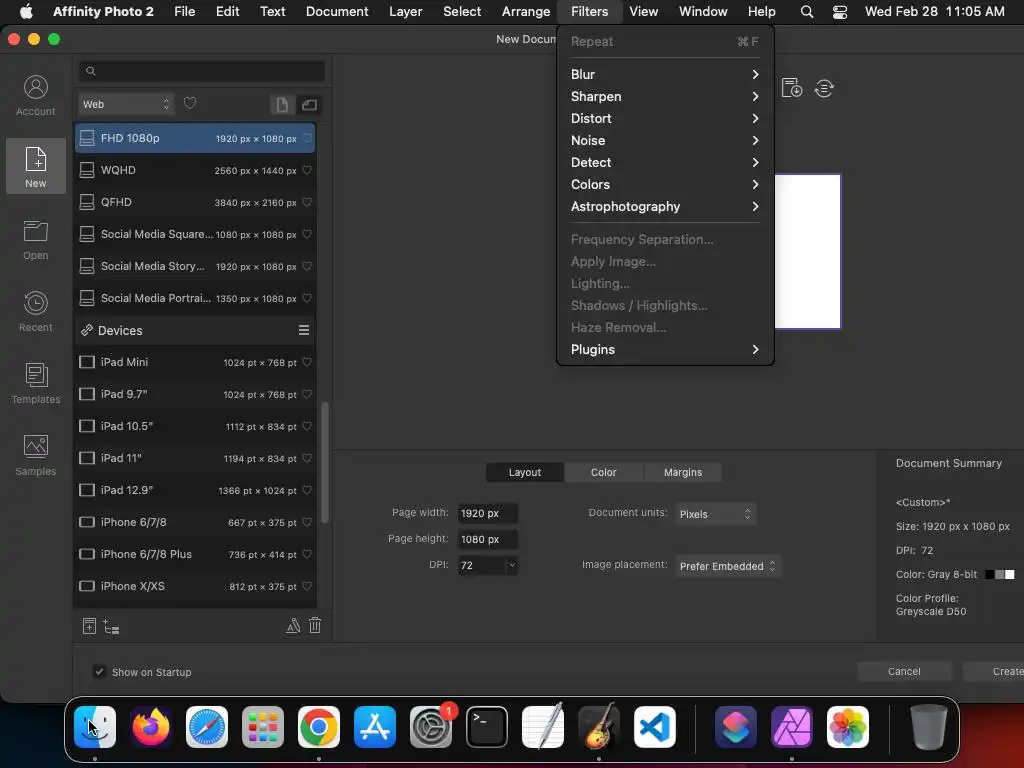Favorite the FHD 1080p preset
This screenshot has height=768, width=1024.
[307, 138]
